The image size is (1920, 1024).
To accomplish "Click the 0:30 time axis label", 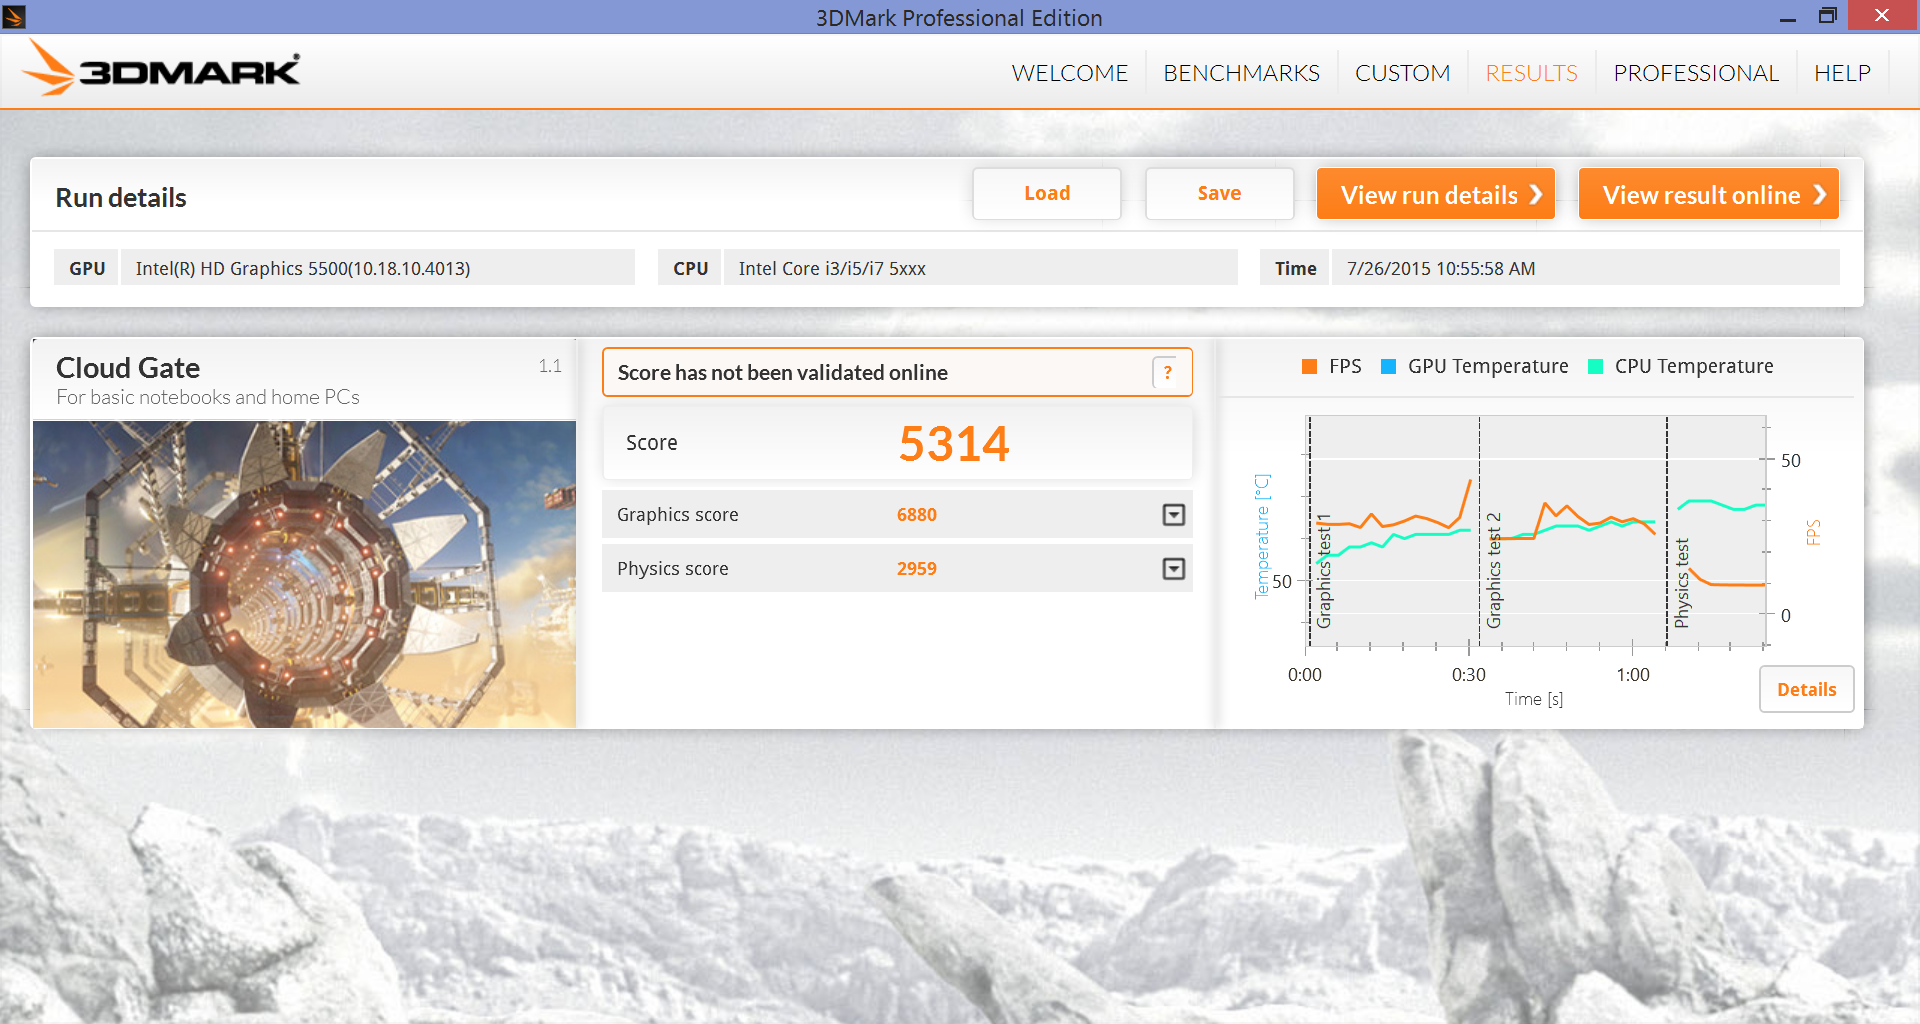I will click(1468, 675).
